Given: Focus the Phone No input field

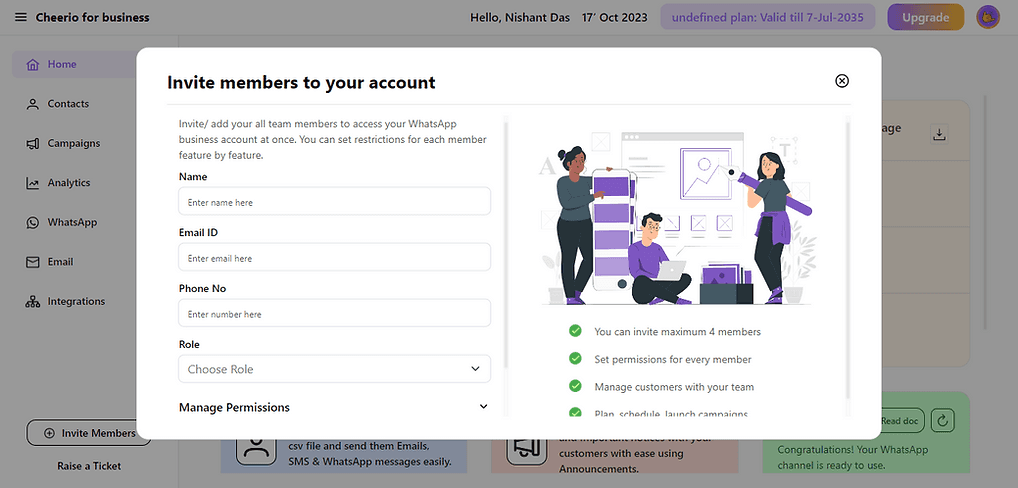Looking at the screenshot, I should [x=334, y=313].
